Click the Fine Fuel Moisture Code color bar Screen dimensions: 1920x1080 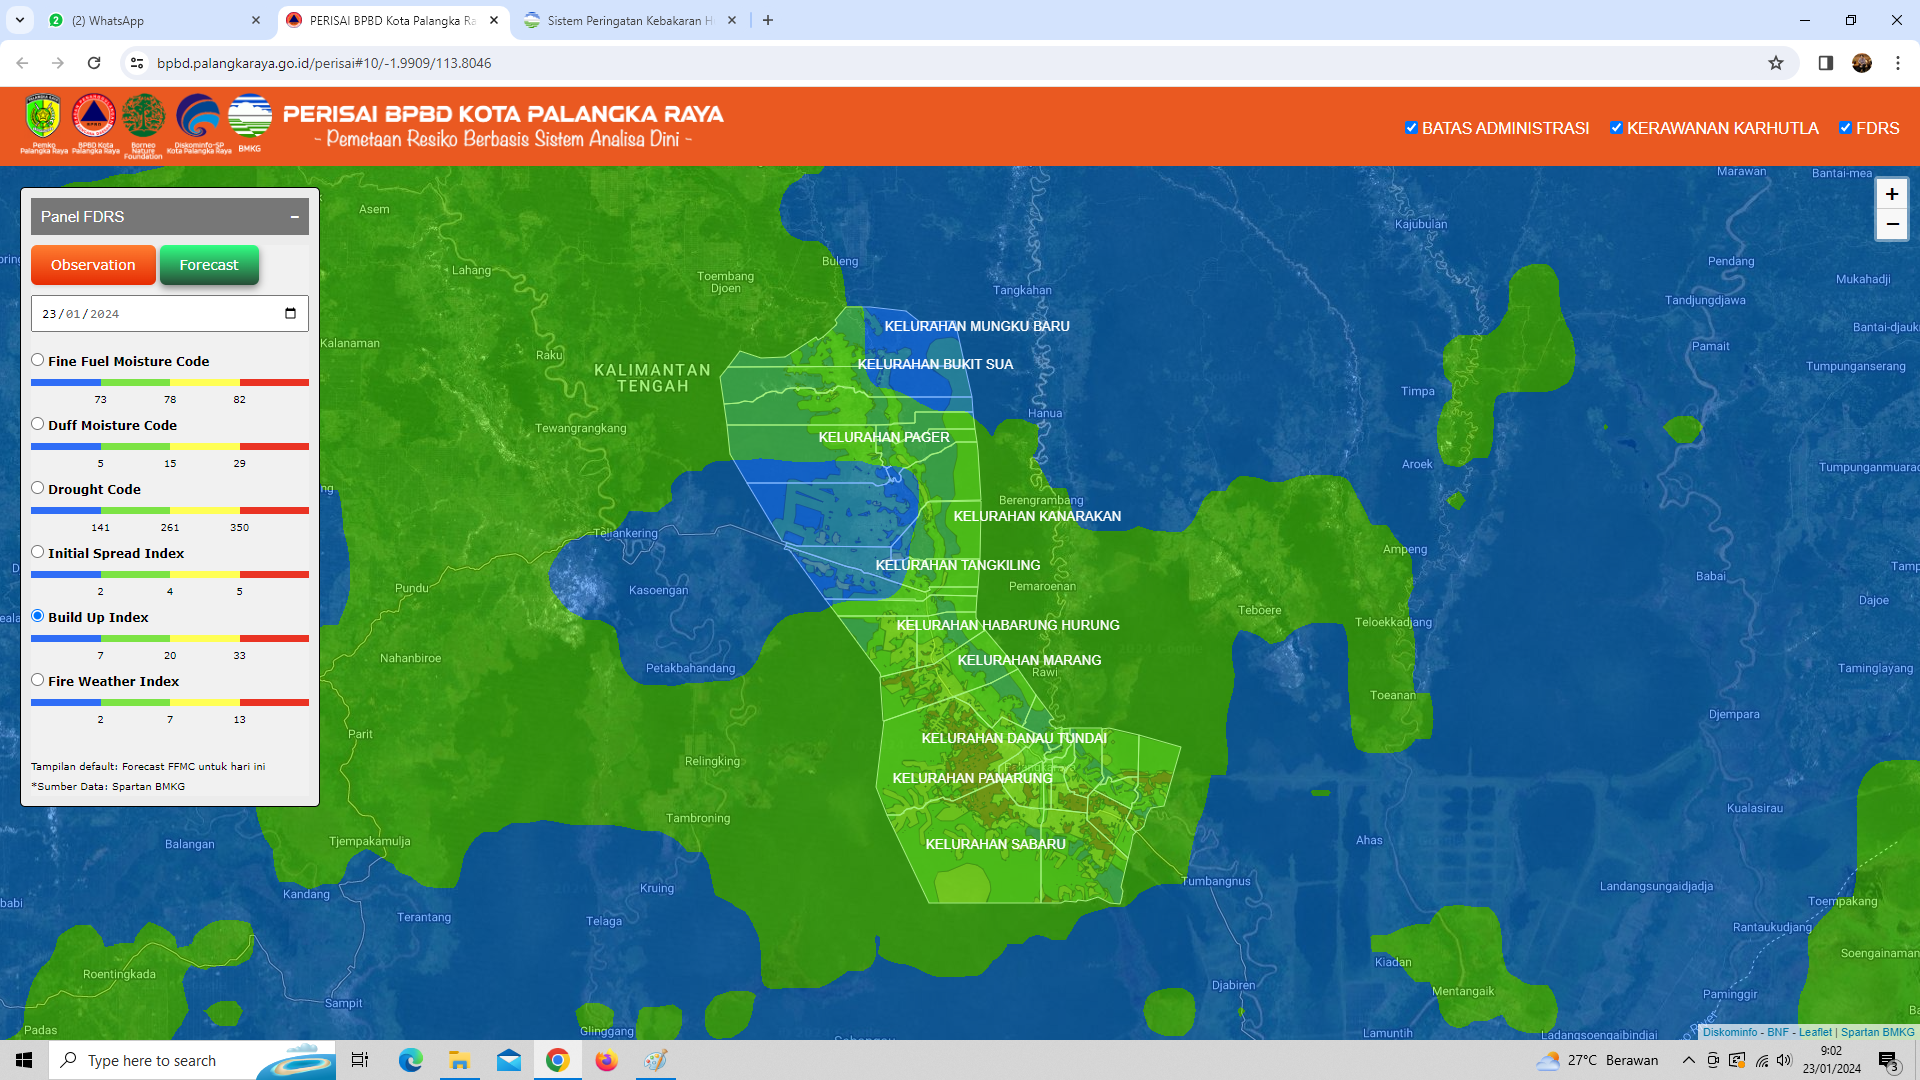click(x=170, y=382)
